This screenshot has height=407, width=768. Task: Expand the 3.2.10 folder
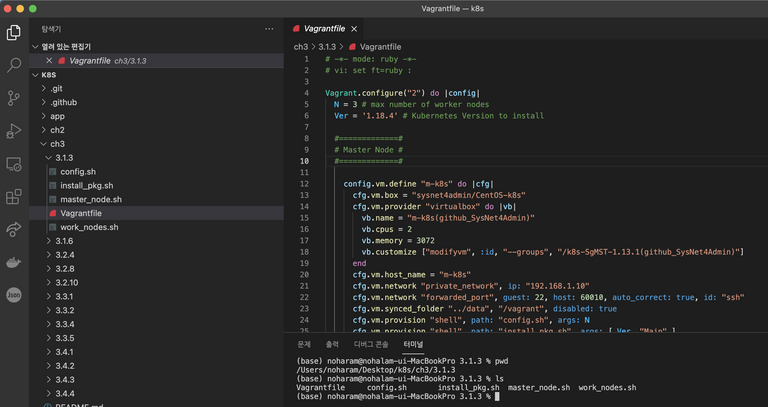(x=48, y=283)
